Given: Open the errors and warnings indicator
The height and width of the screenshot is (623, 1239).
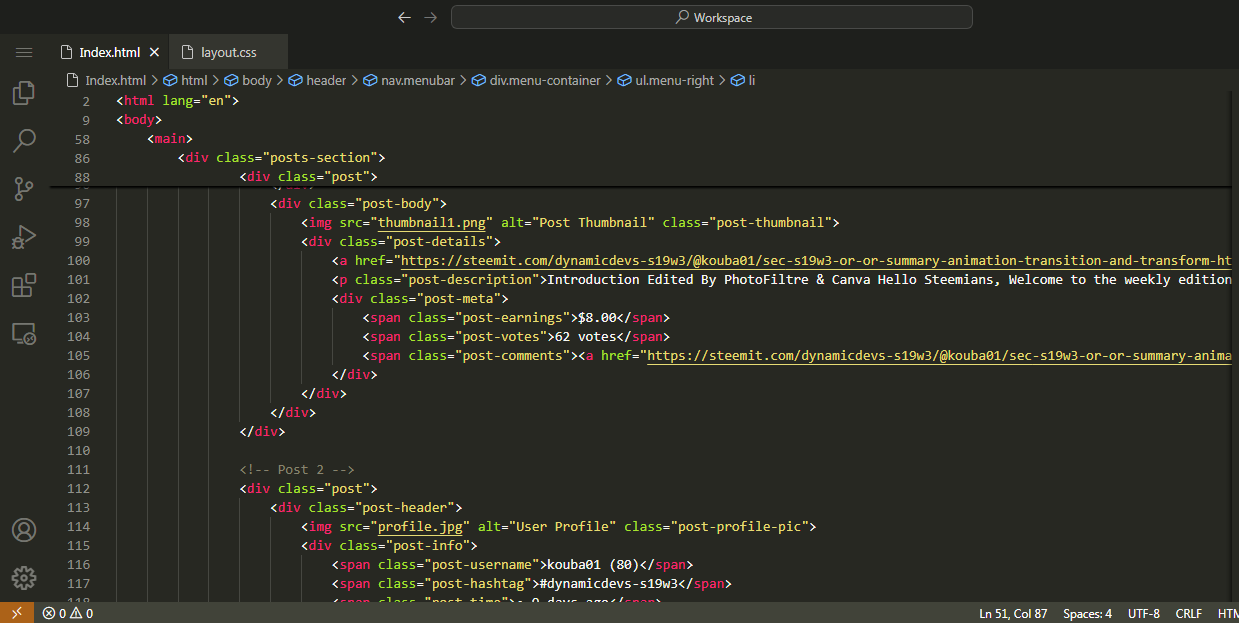Looking at the screenshot, I should pyautogui.click(x=68, y=613).
